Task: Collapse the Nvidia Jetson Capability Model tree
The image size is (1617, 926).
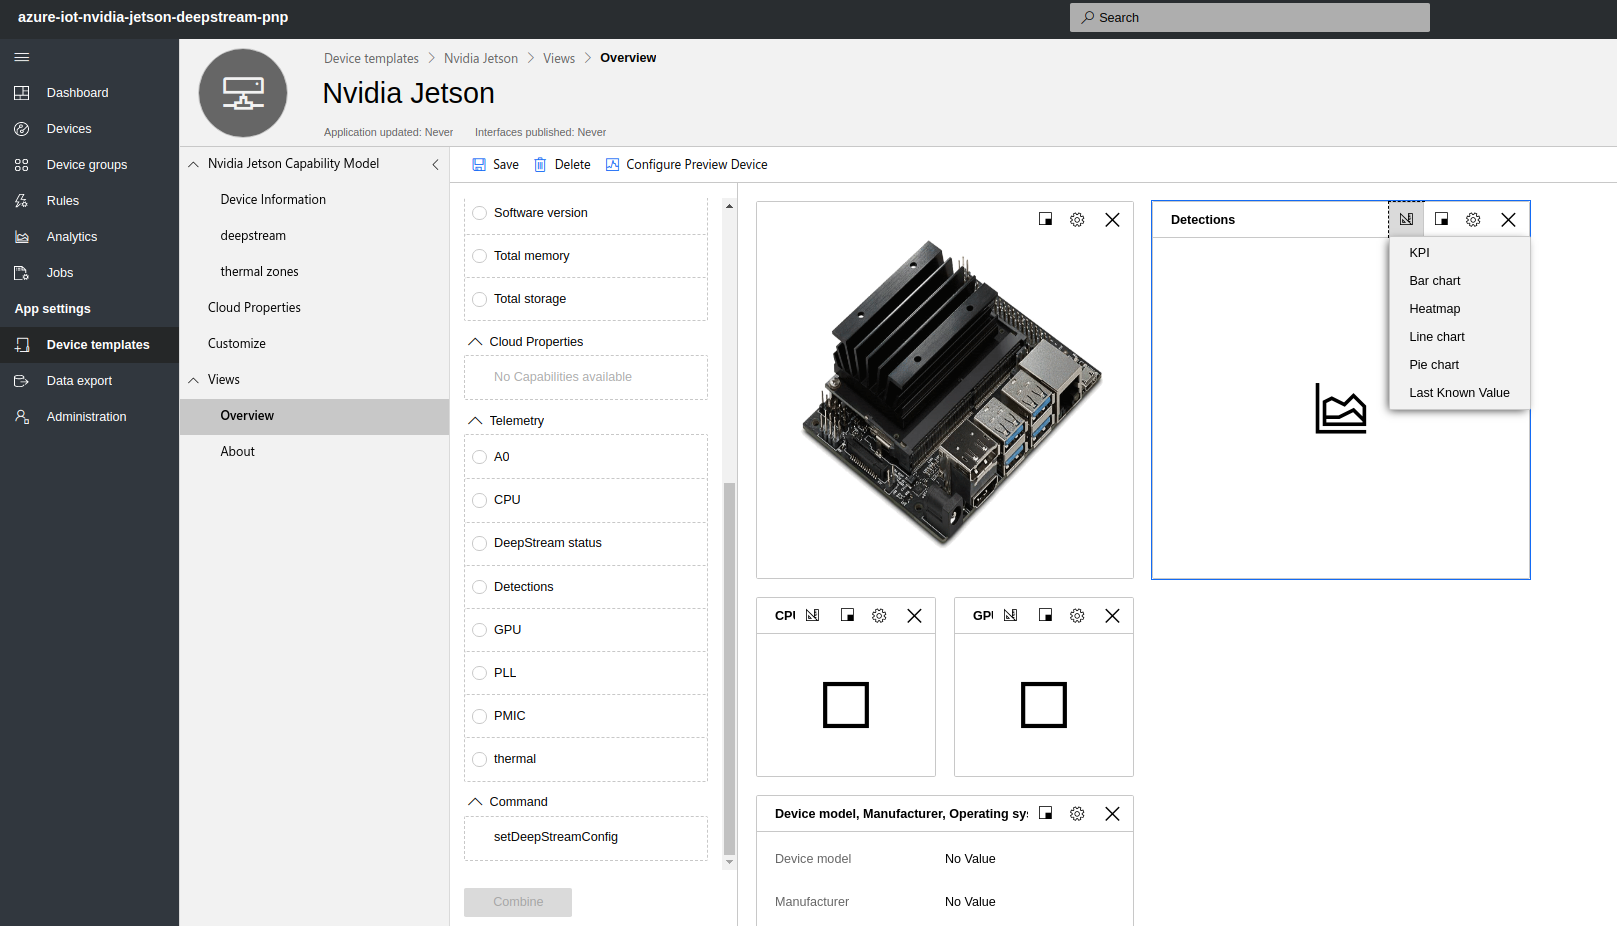Action: (x=194, y=164)
